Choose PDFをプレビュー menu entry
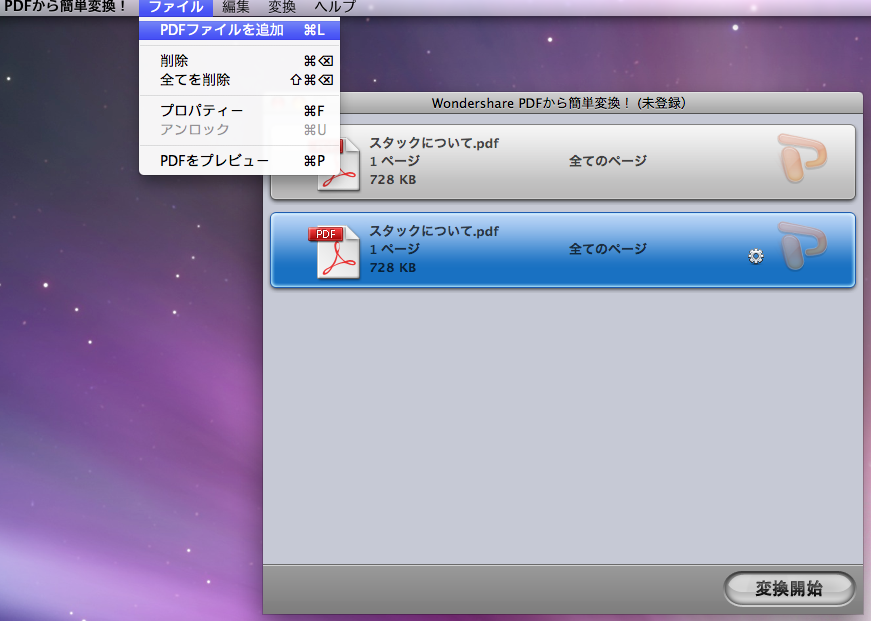Viewport: 871px width, 621px height. [239, 161]
